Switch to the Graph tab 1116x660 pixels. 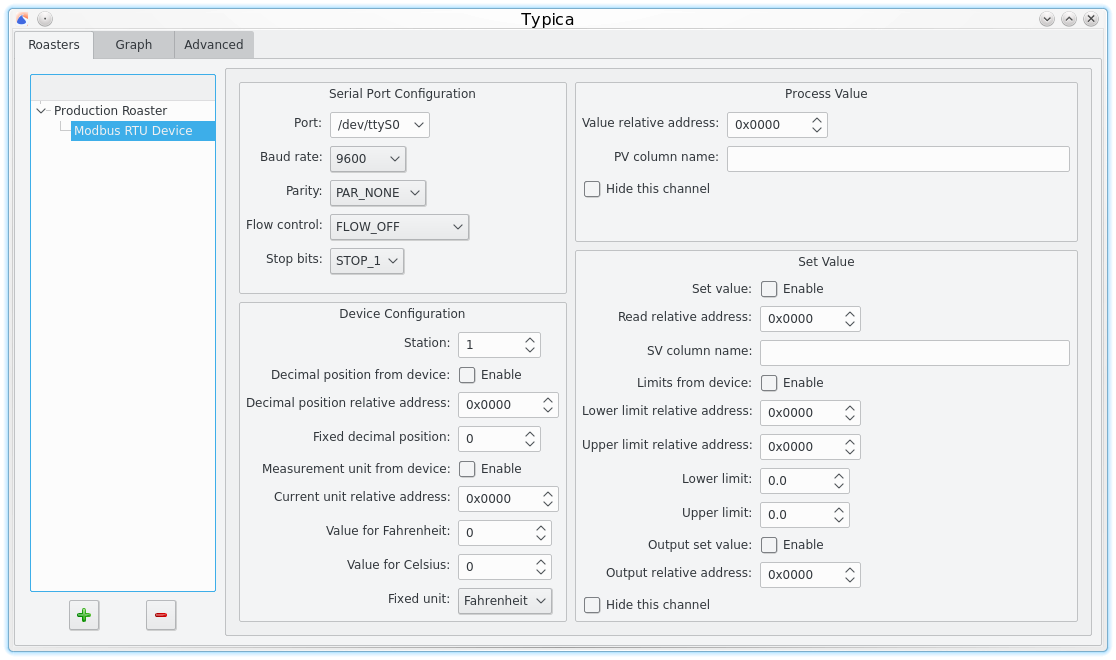[133, 45]
